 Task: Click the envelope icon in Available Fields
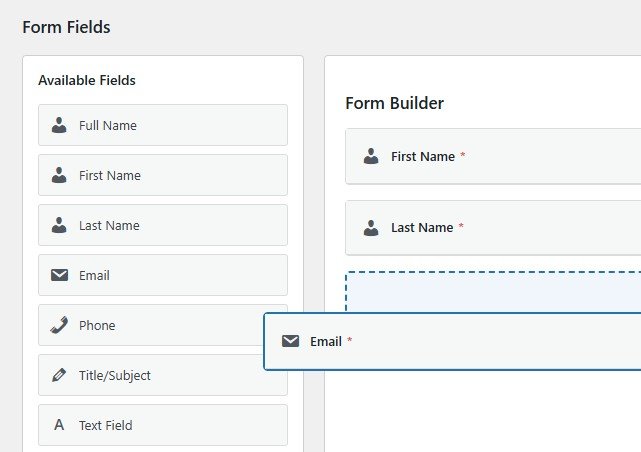pyautogui.click(x=59, y=275)
